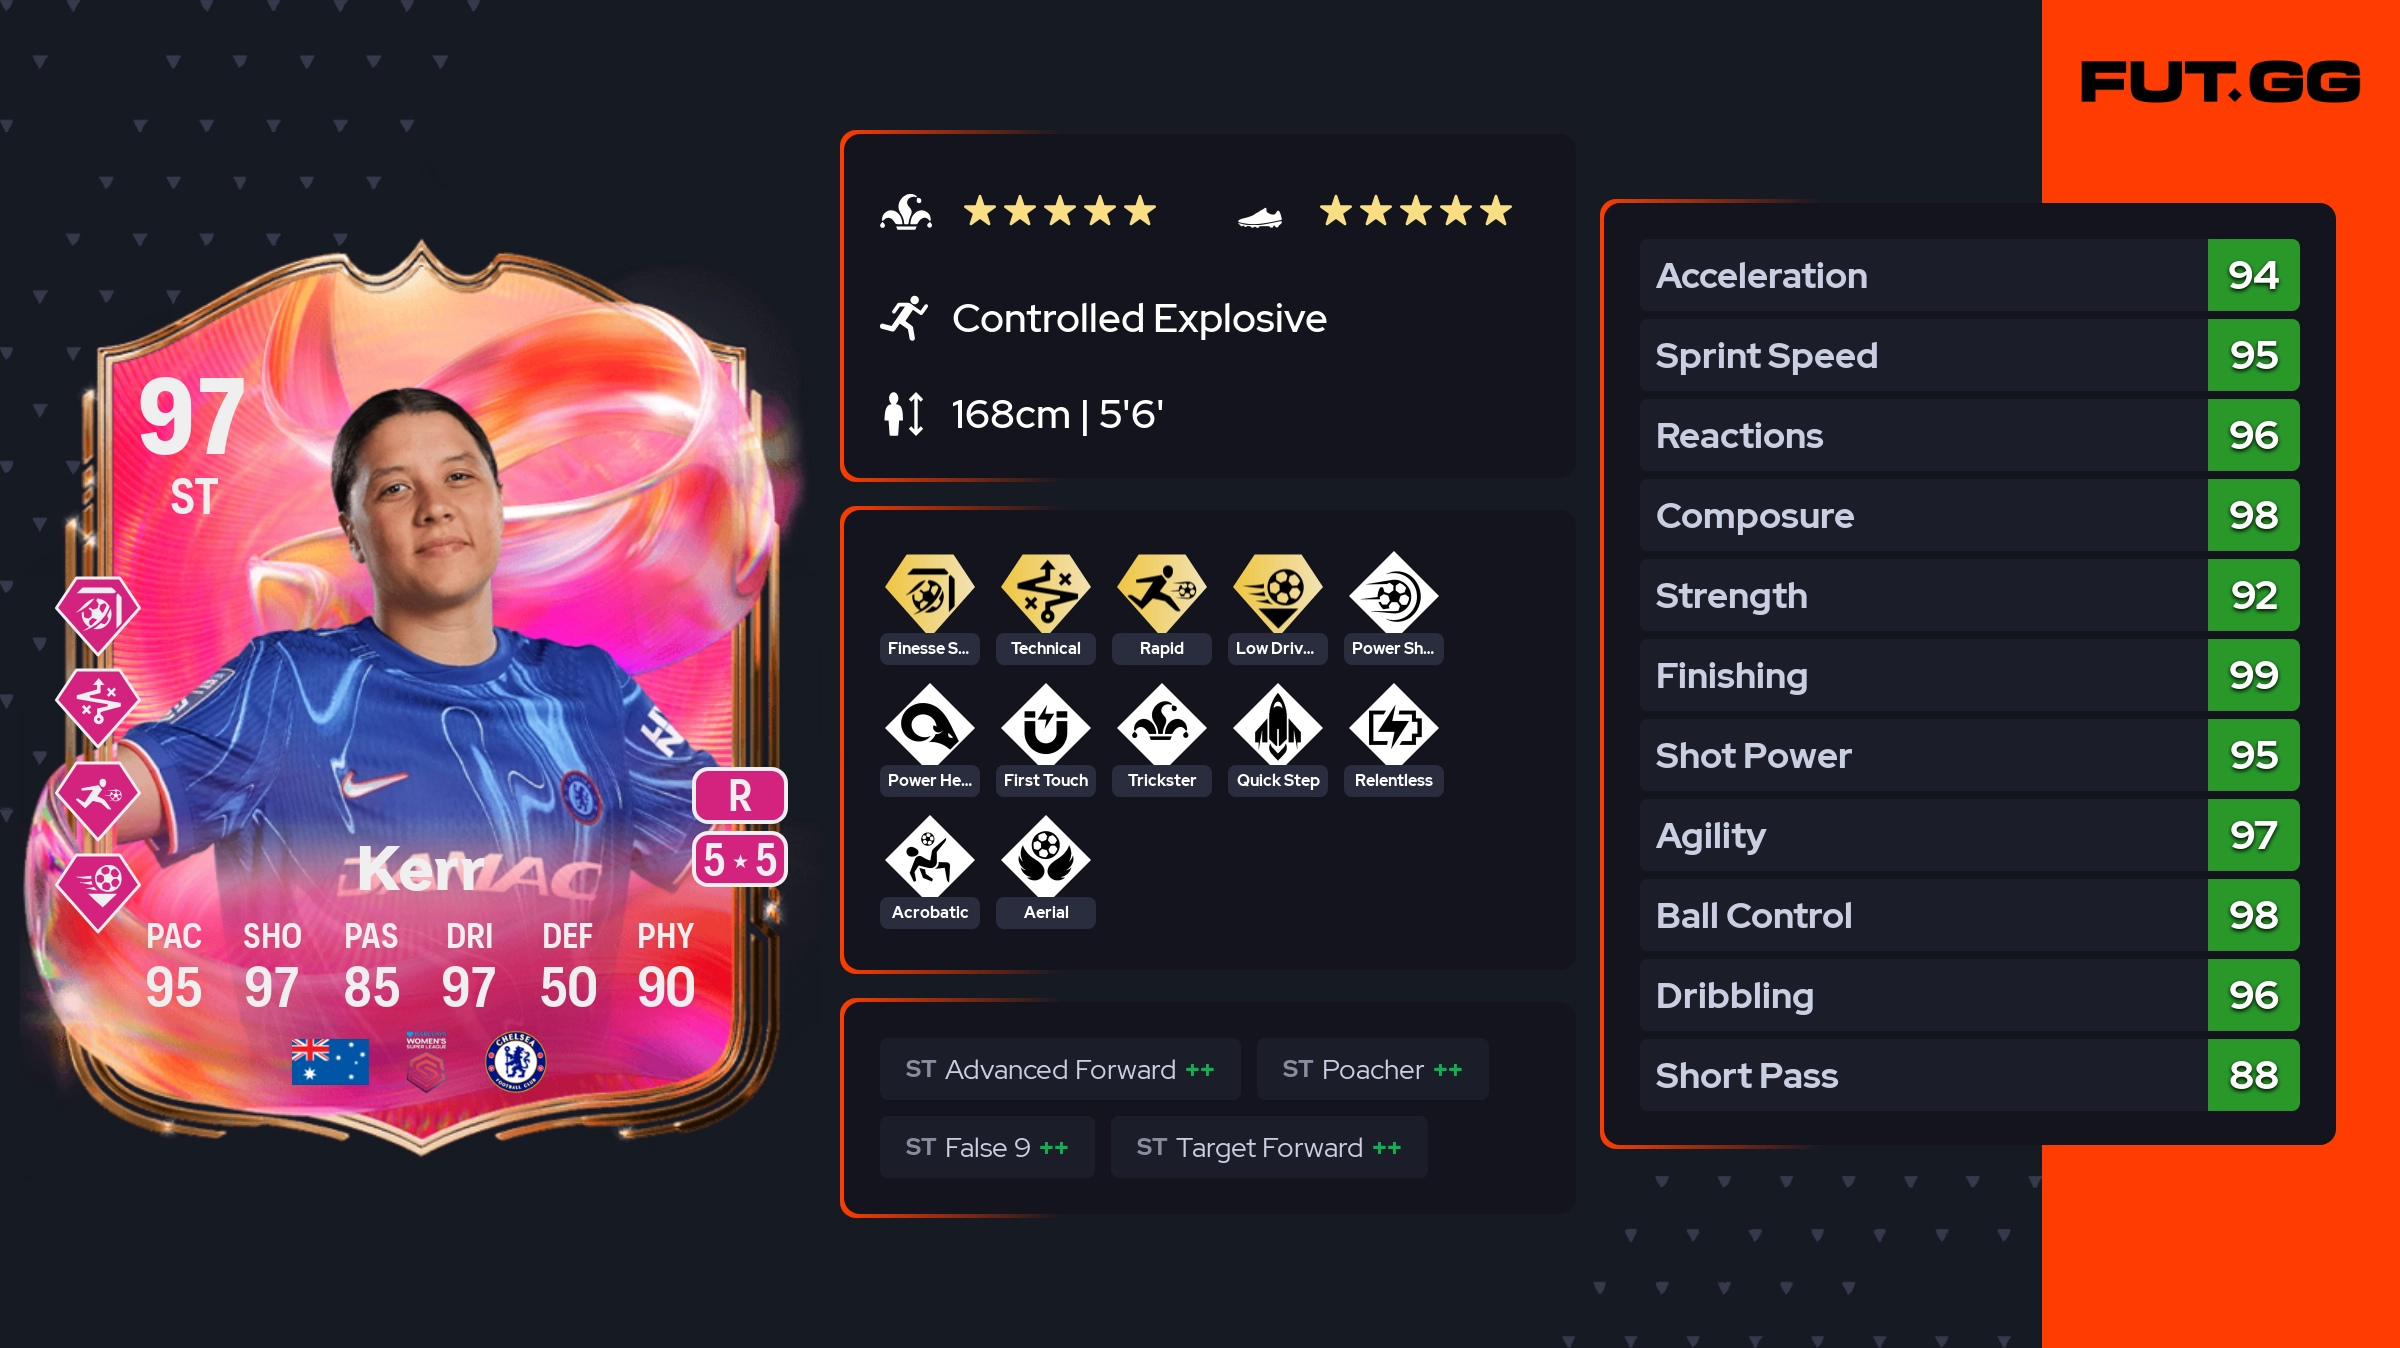
Task: Click the Quick Step rocket icon
Action: coord(1278,726)
